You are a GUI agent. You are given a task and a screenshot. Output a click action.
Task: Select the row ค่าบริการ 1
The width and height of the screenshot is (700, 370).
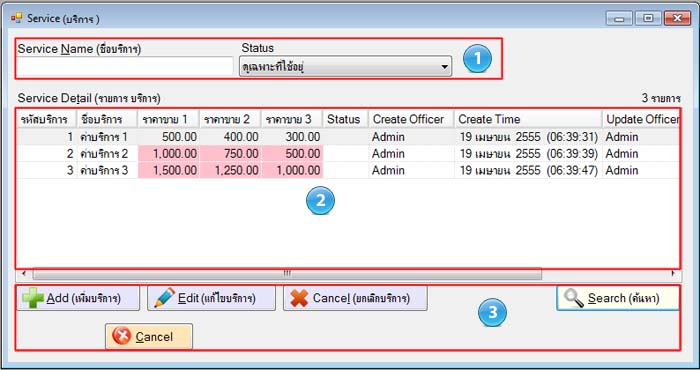pos(349,137)
